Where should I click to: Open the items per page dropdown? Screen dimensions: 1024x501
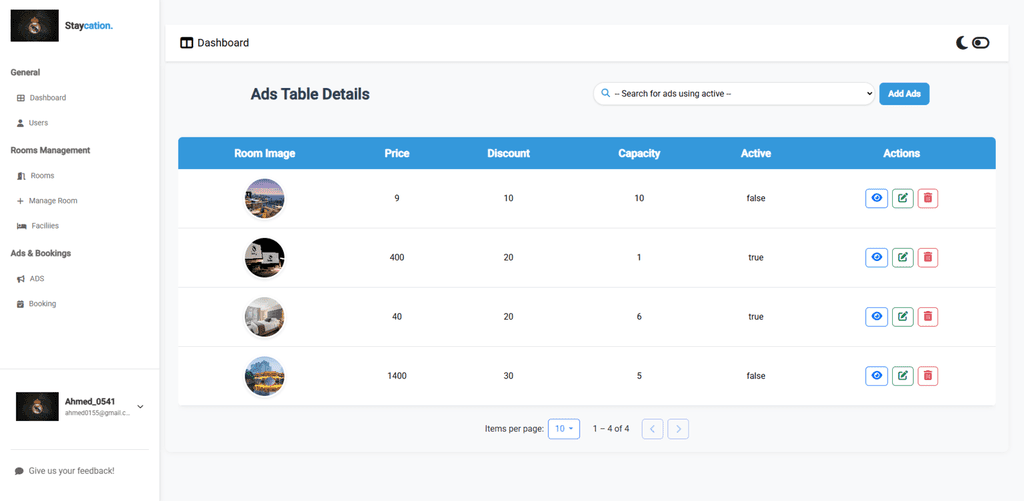tap(563, 429)
